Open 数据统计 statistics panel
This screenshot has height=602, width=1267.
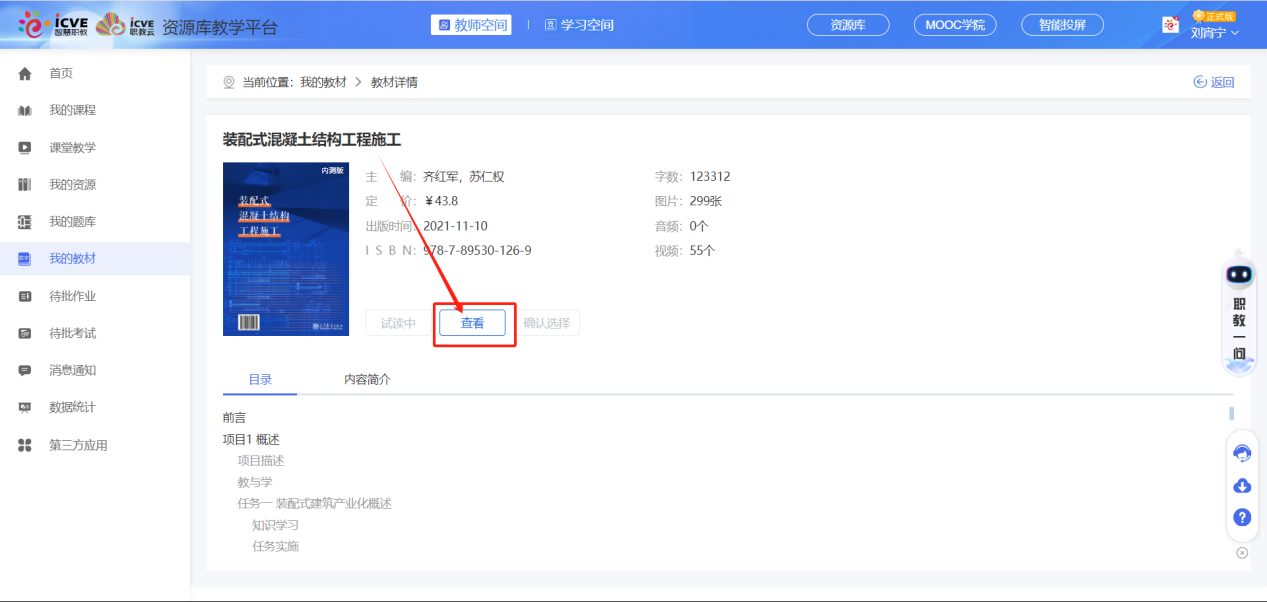click(x=60, y=406)
